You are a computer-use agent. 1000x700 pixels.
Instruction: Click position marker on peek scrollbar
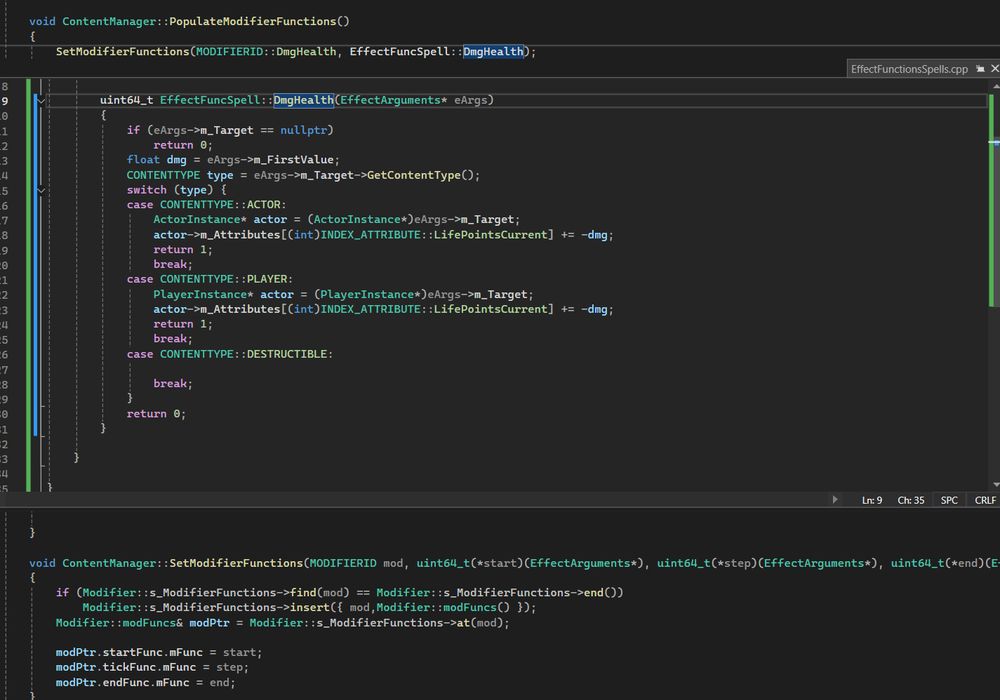pos(994,142)
